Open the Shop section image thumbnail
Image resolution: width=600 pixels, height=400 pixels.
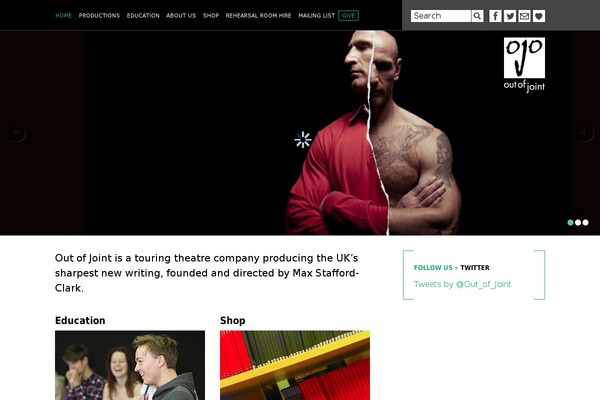(295, 365)
